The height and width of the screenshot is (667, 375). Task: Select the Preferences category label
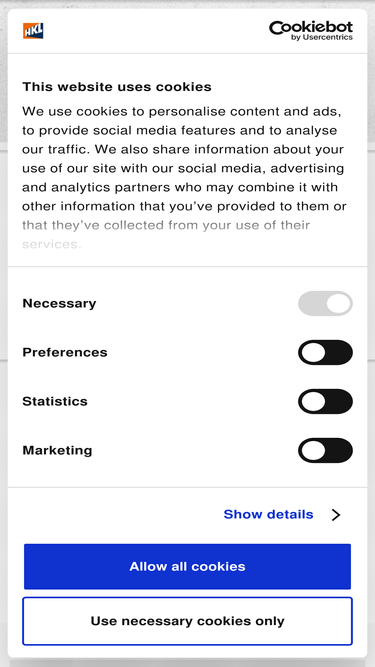pyautogui.click(x=65, y=352)
